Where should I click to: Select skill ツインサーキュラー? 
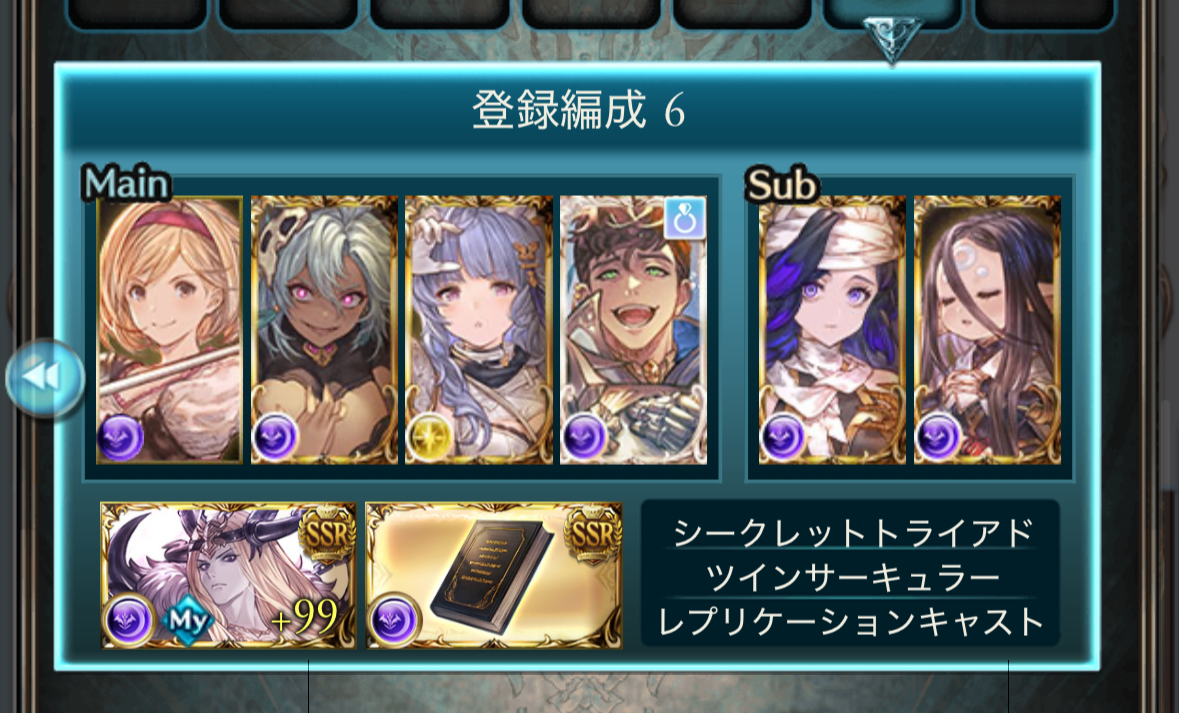coord(853,577)
